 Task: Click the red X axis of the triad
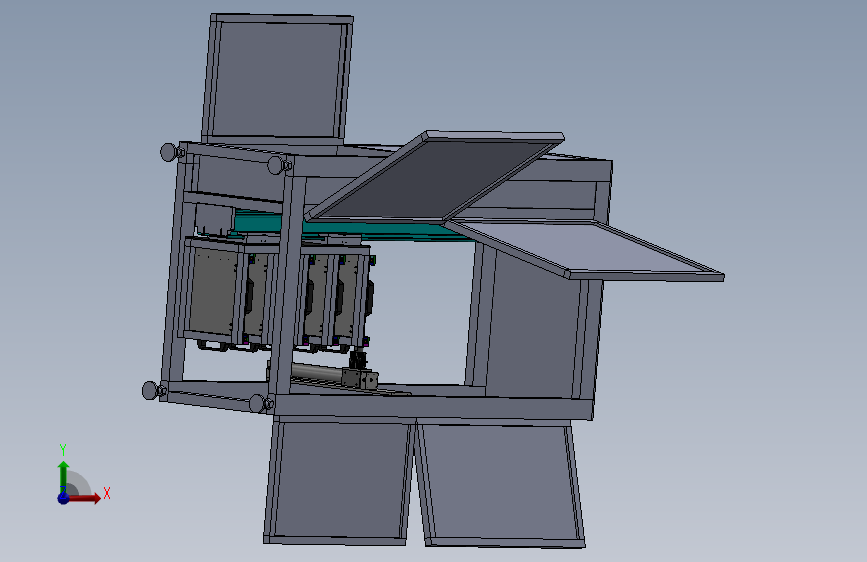click(x=84, y=498)
